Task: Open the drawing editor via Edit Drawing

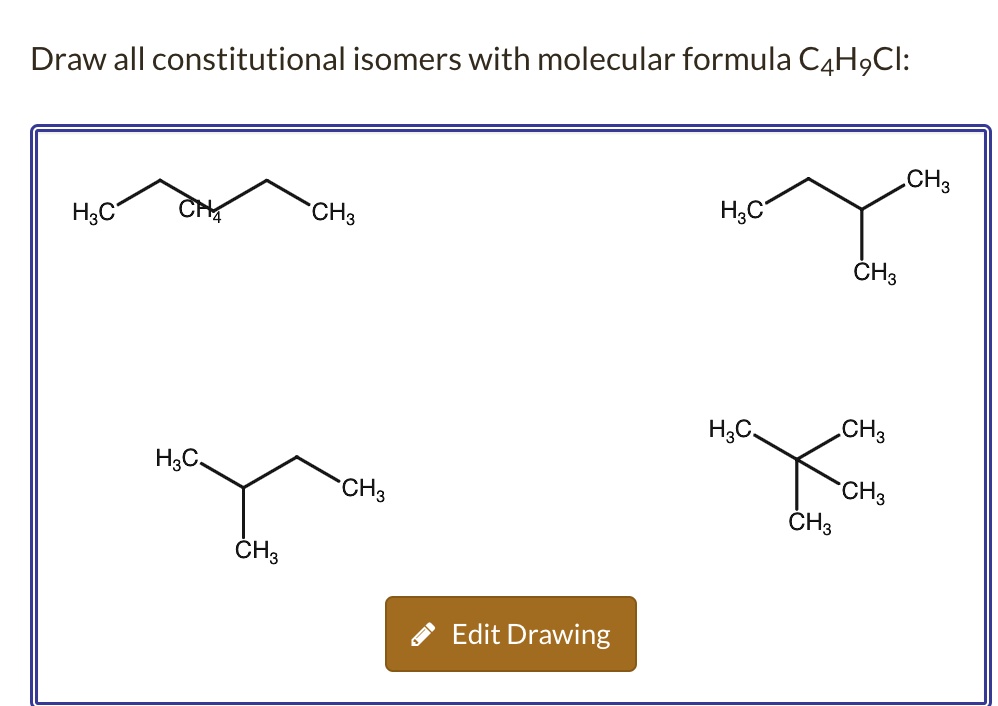Action: click(510, 632)
